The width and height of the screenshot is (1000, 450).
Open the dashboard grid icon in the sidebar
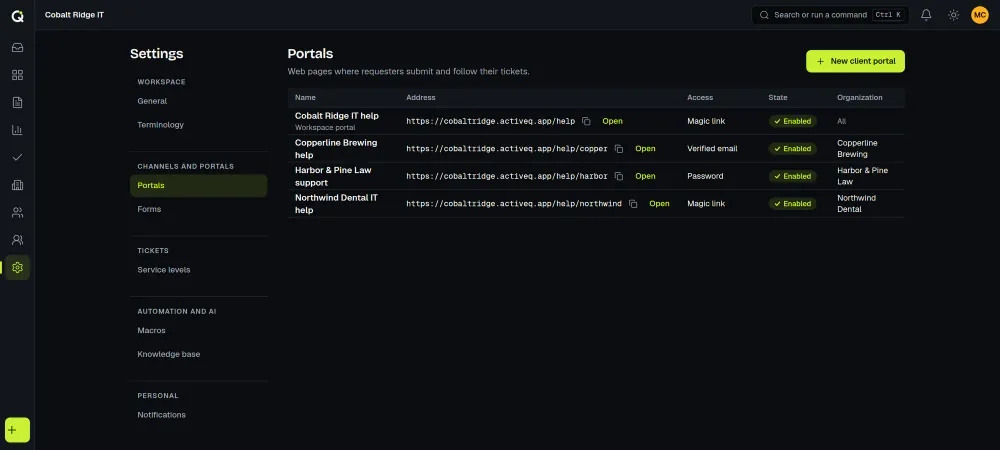17,75
